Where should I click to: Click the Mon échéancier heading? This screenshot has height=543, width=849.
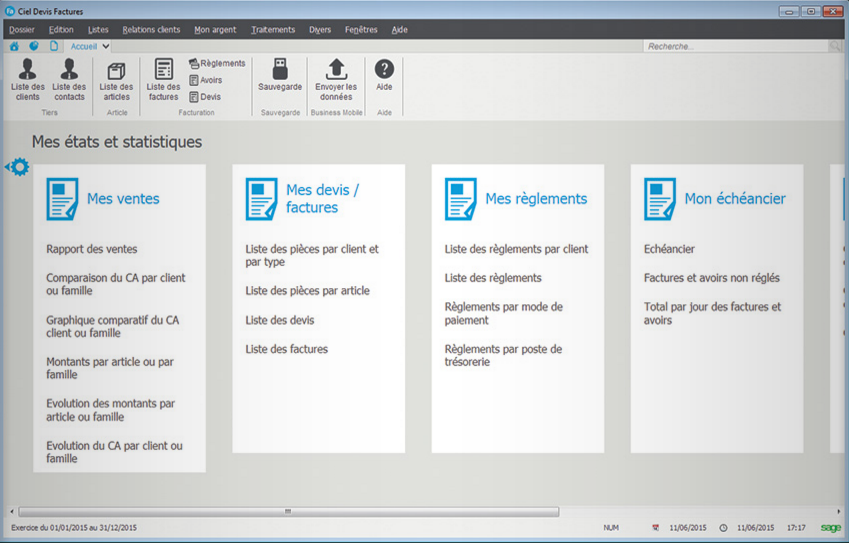735,199
